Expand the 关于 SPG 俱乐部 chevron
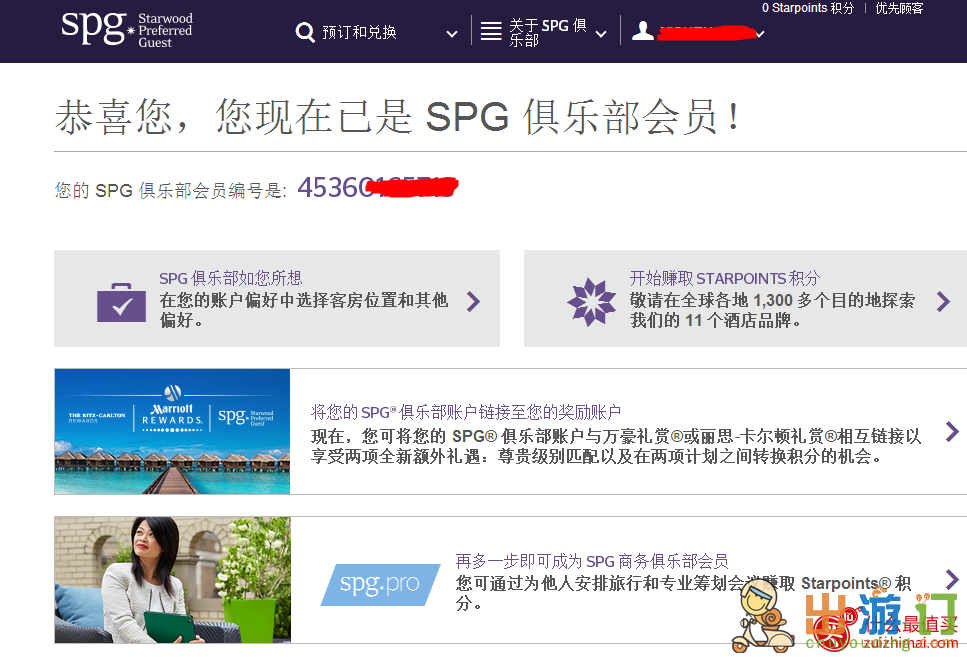Image resolution: width=967 pixels, height=657 pixels. 601,34
